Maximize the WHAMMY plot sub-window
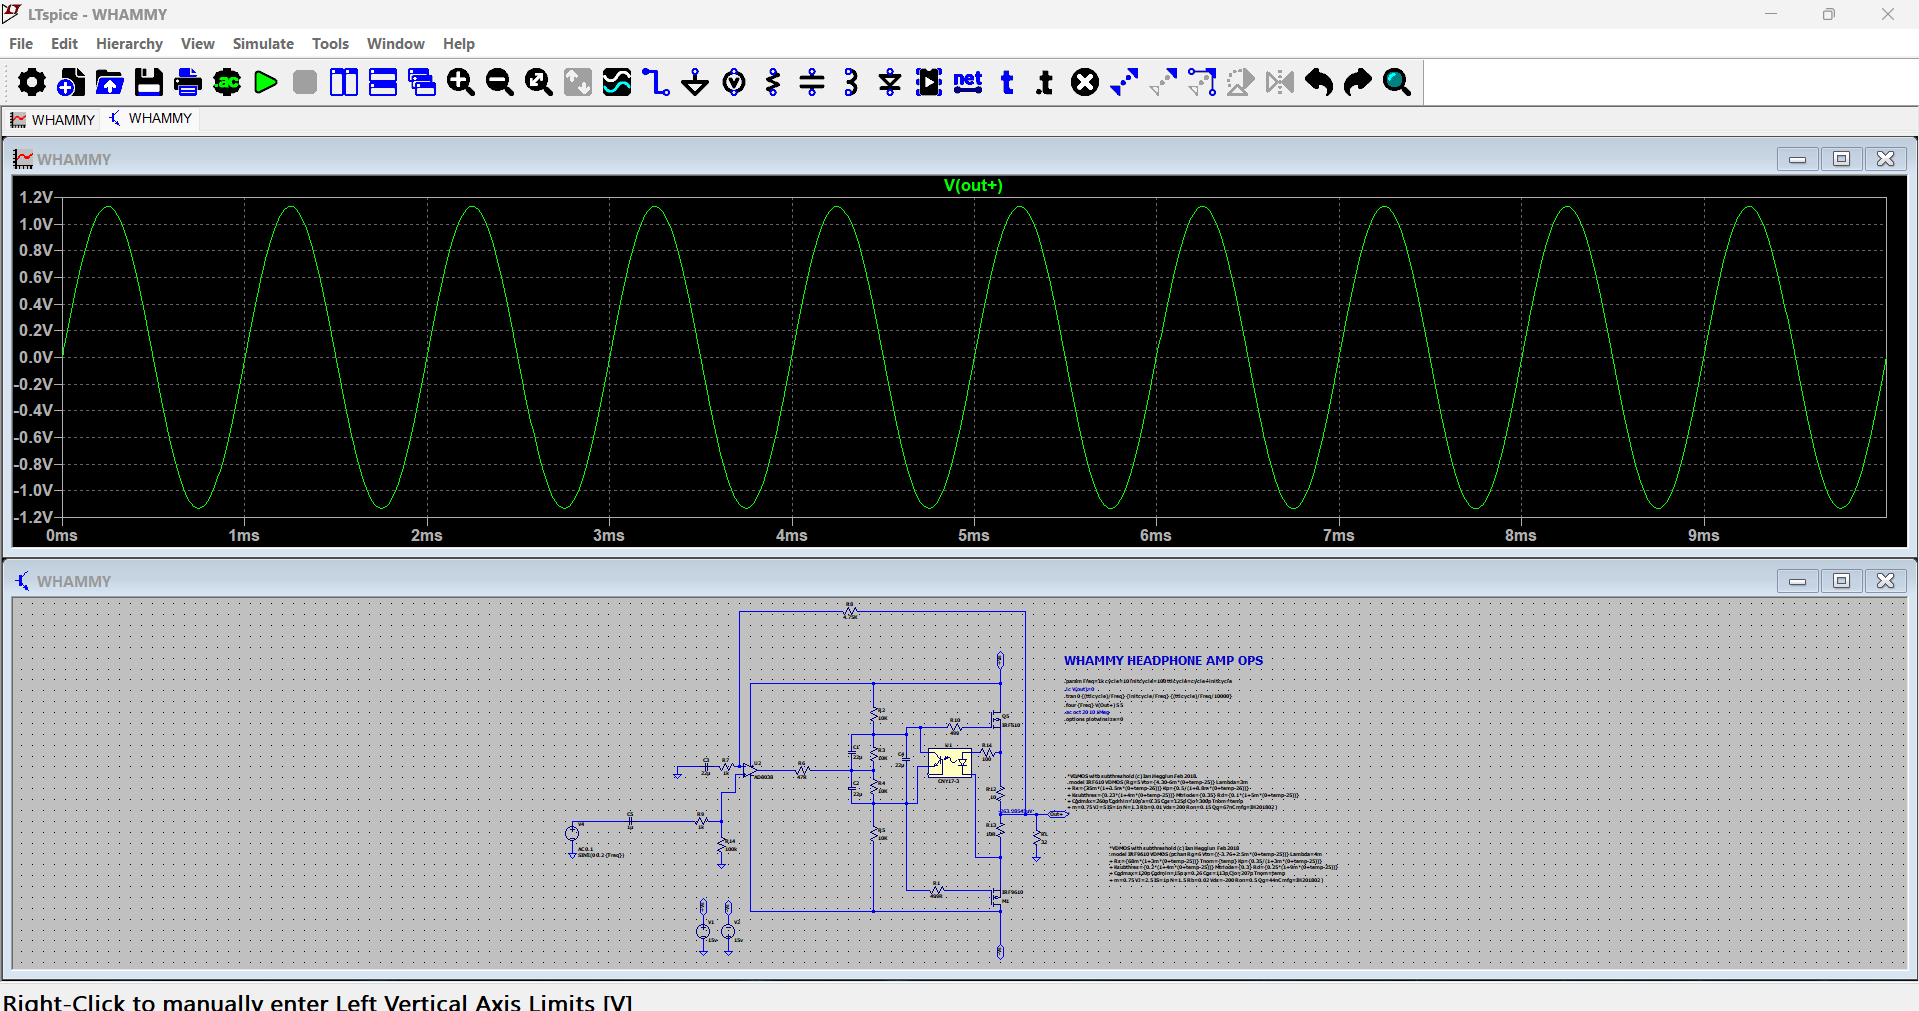Viewport: 1919px width, 1011px height. point(1841,159)
